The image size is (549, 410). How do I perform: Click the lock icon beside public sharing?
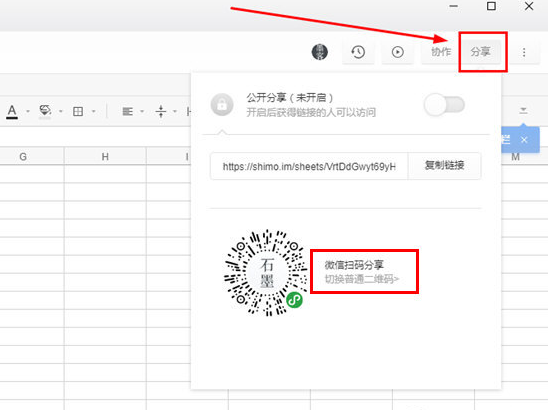tap(222, 104)
